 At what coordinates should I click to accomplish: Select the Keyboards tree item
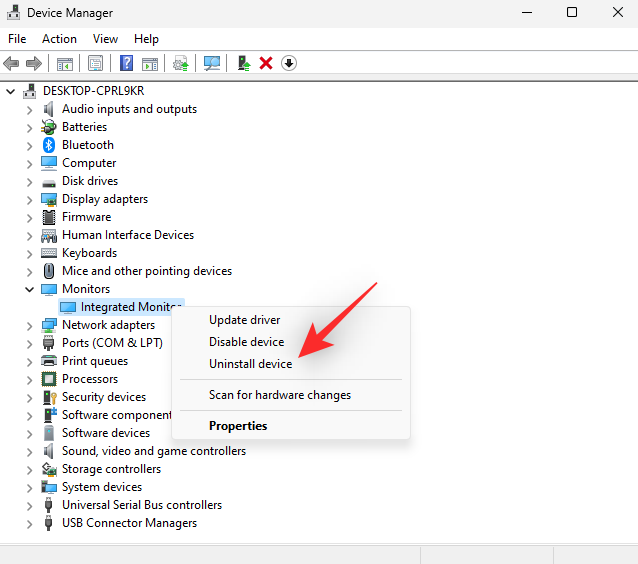(89, 253)
